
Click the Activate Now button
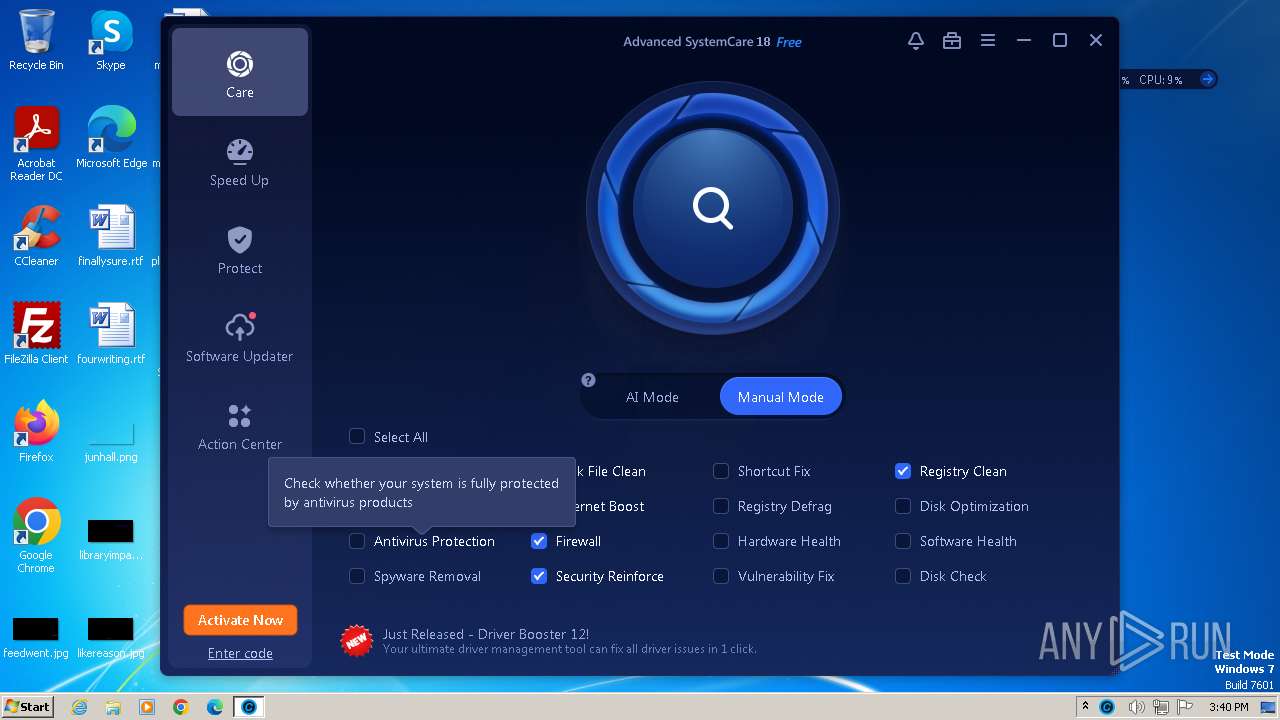[240, 620]
